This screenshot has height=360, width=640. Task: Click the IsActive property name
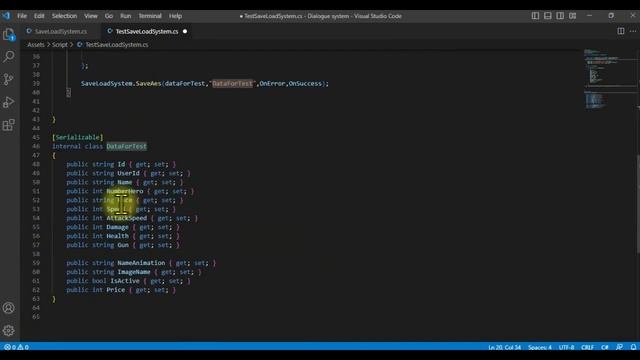(125, 281)
